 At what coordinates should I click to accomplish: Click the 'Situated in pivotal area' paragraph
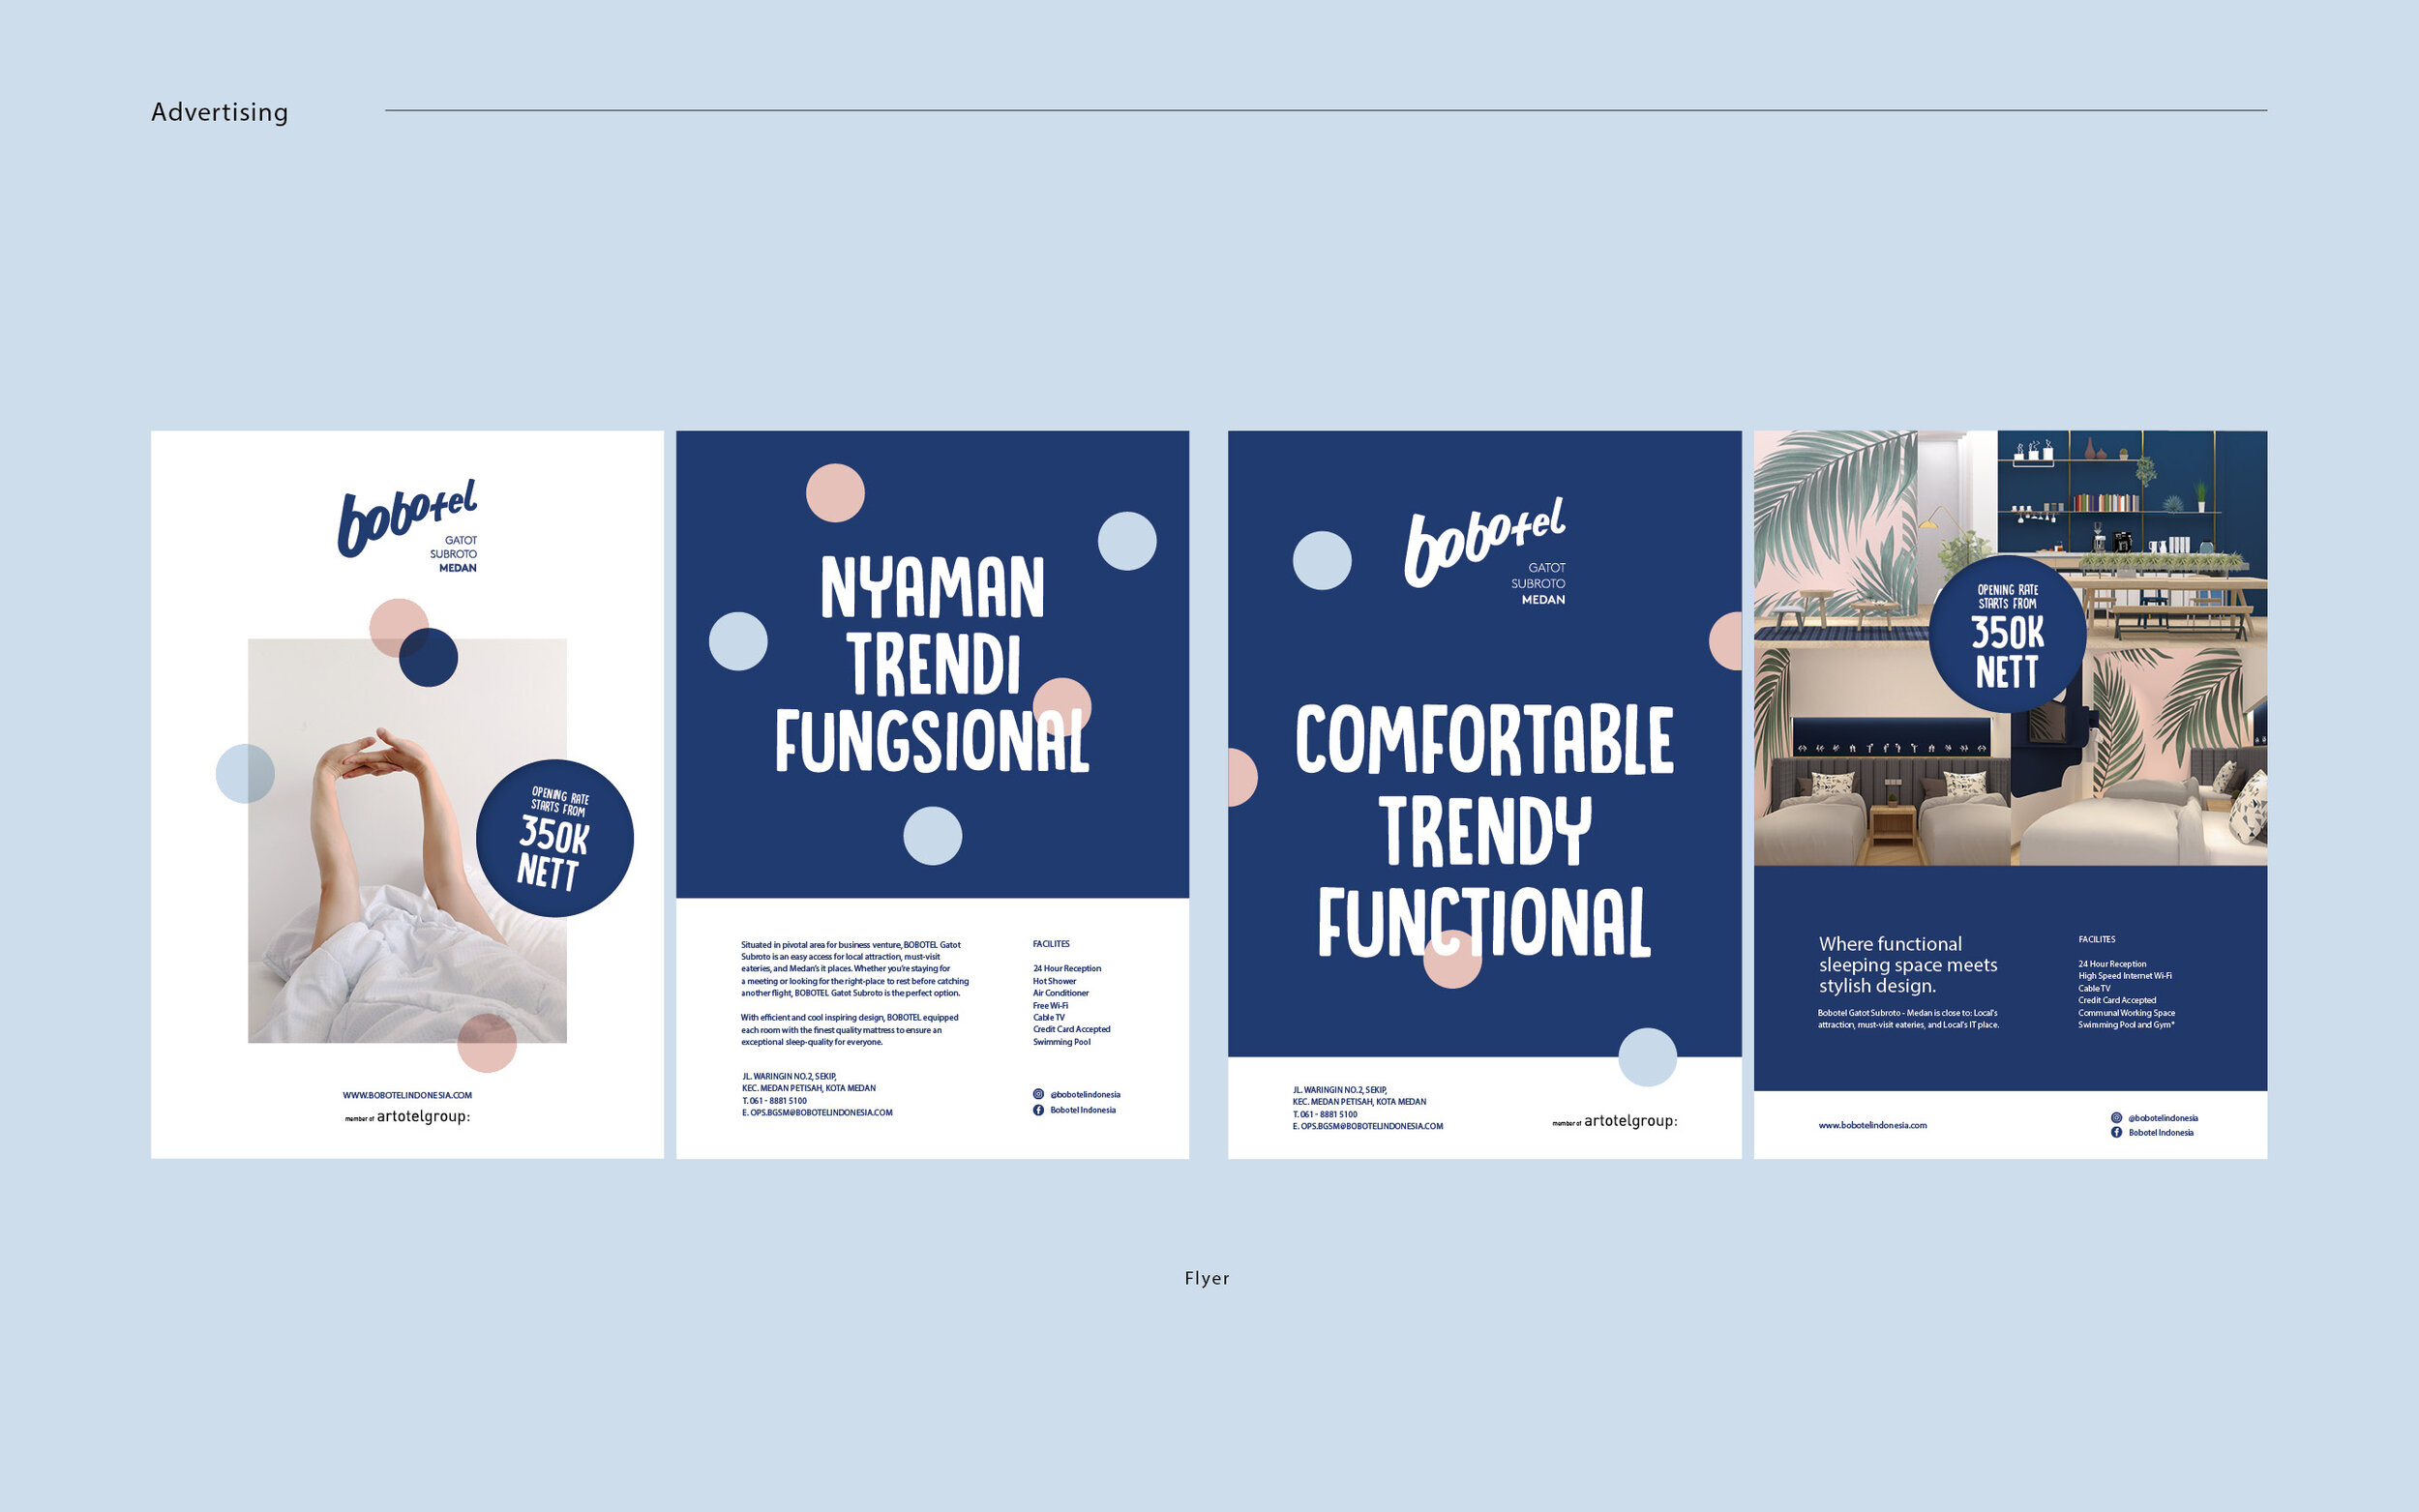coord(855,969)
